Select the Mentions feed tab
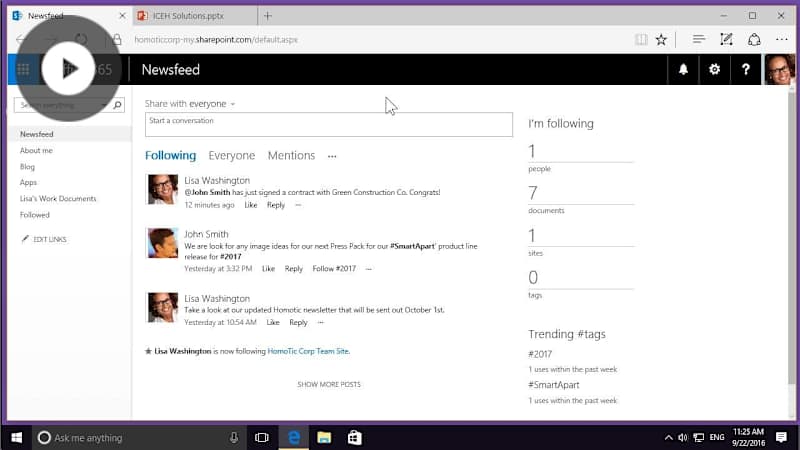800x450 pixels. click(x=291, y=155)
